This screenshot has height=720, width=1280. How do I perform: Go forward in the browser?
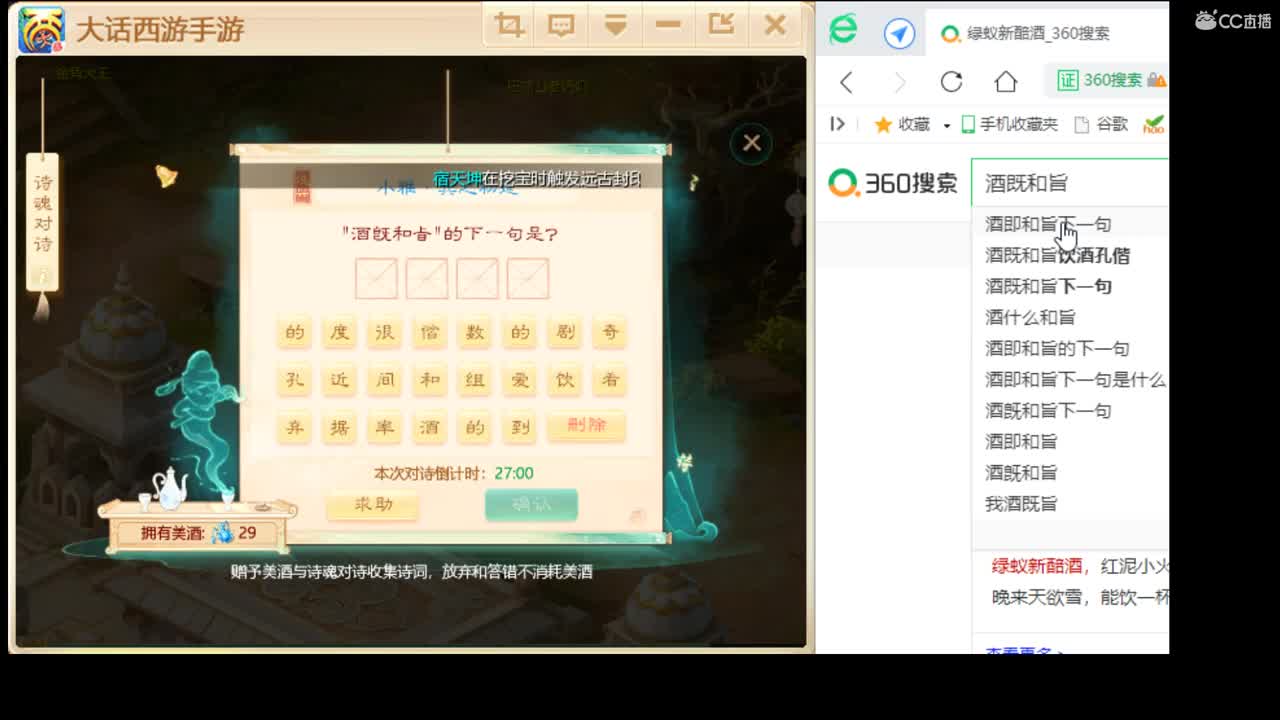(899, 82)
